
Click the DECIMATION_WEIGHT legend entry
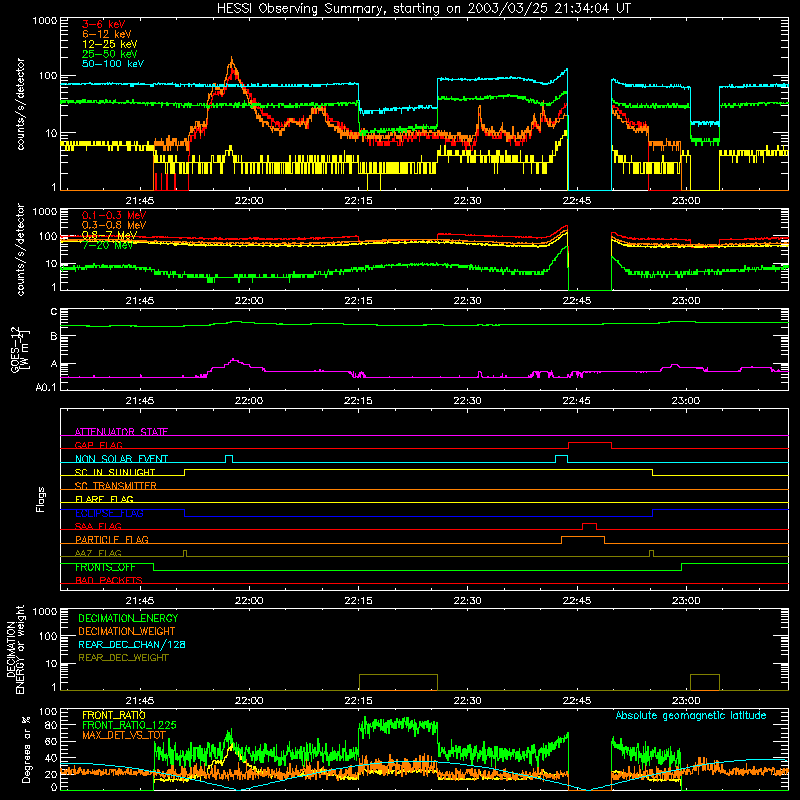pyautogui.click(x=127, y=631)
